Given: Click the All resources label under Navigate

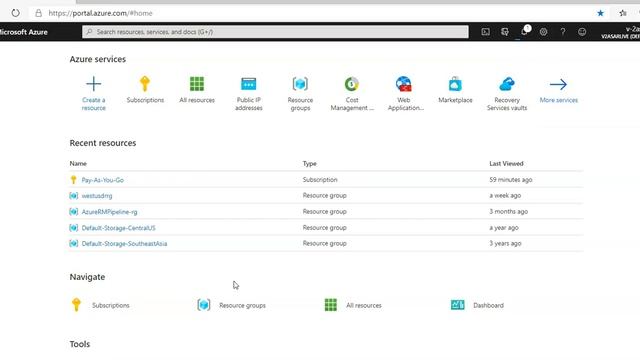Looking at the screenshot, I should coord(364,305).
